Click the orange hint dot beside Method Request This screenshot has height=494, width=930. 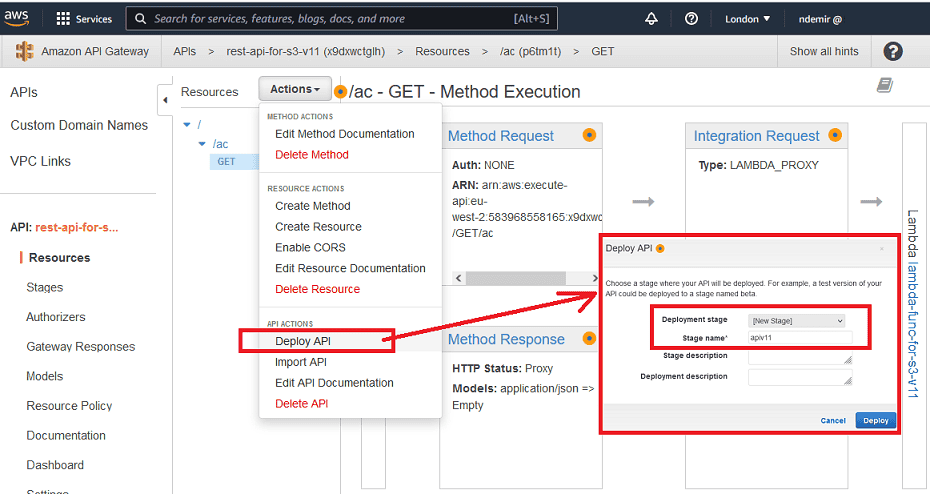click(x=589, y=136)
